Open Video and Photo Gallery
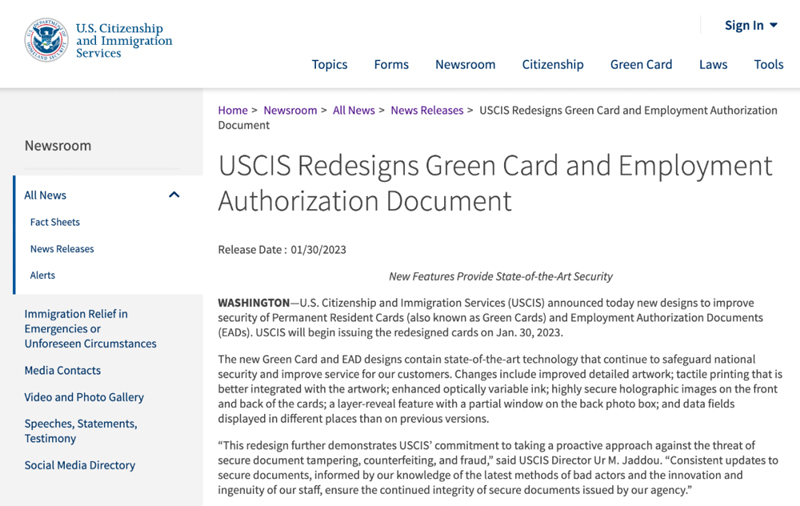Viewport: 800px width, 506px height. tap(84, 397)
